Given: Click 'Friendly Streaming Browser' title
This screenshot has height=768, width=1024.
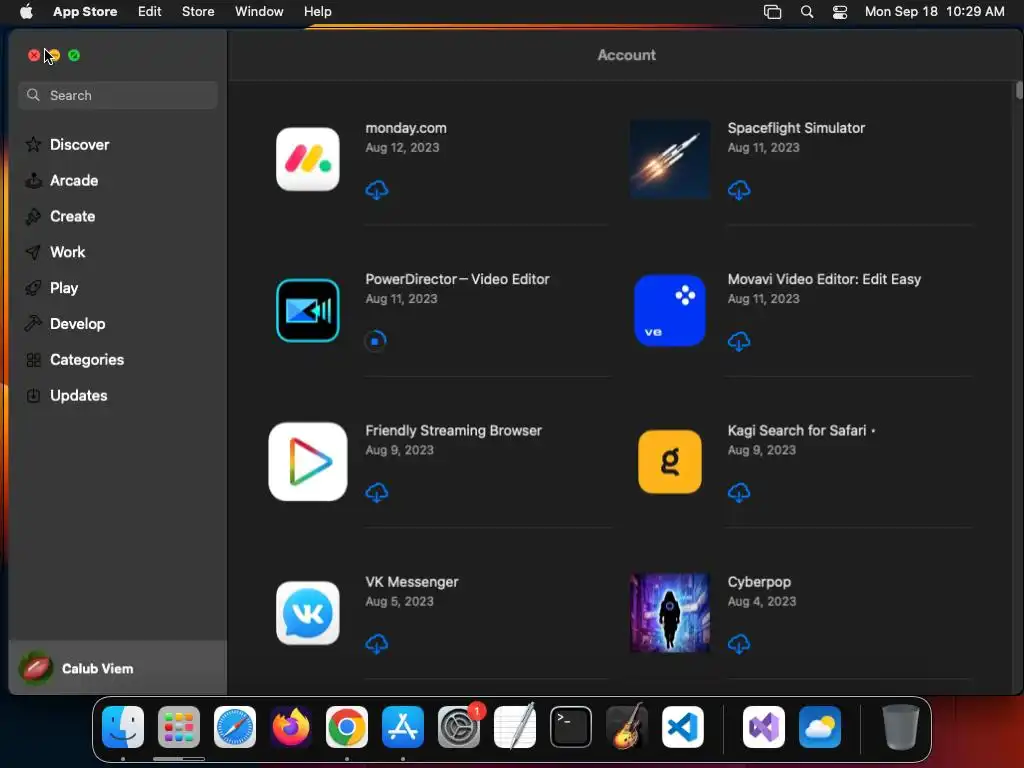Looking at the screenshot, I should click(x=453, y=430).
